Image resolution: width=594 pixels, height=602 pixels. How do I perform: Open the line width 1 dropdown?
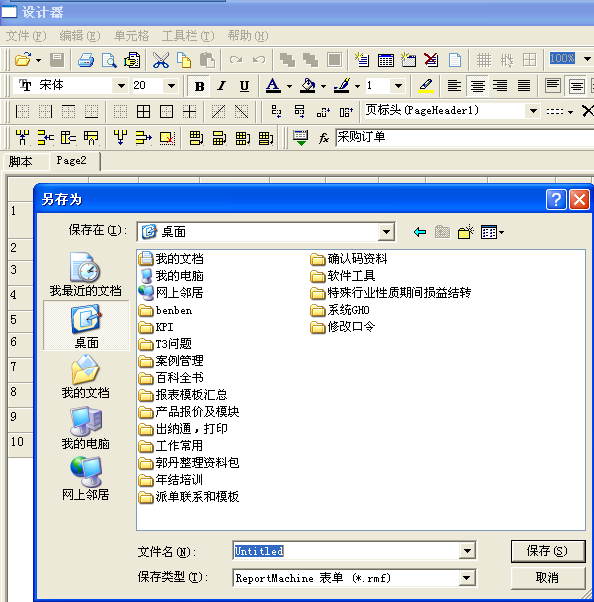click(x=398, y=85)
